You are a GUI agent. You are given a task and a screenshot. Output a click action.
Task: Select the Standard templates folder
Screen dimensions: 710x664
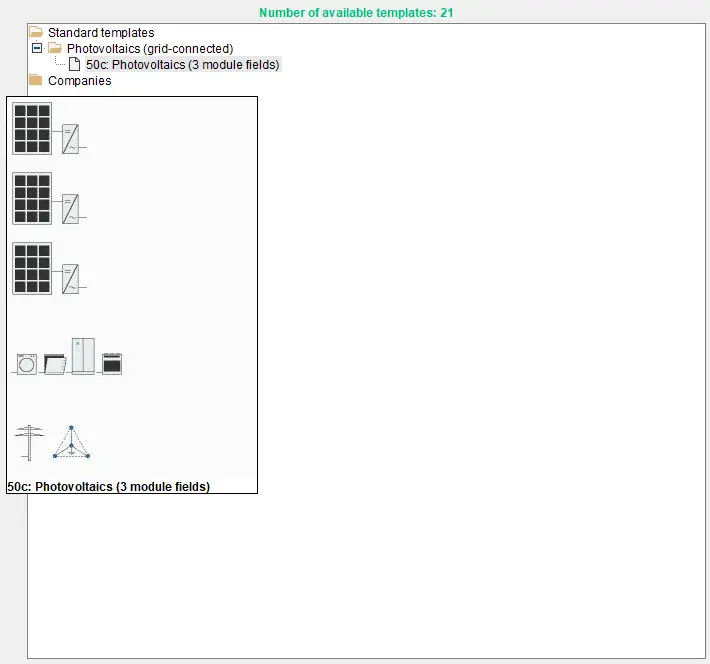click(101, 33)
